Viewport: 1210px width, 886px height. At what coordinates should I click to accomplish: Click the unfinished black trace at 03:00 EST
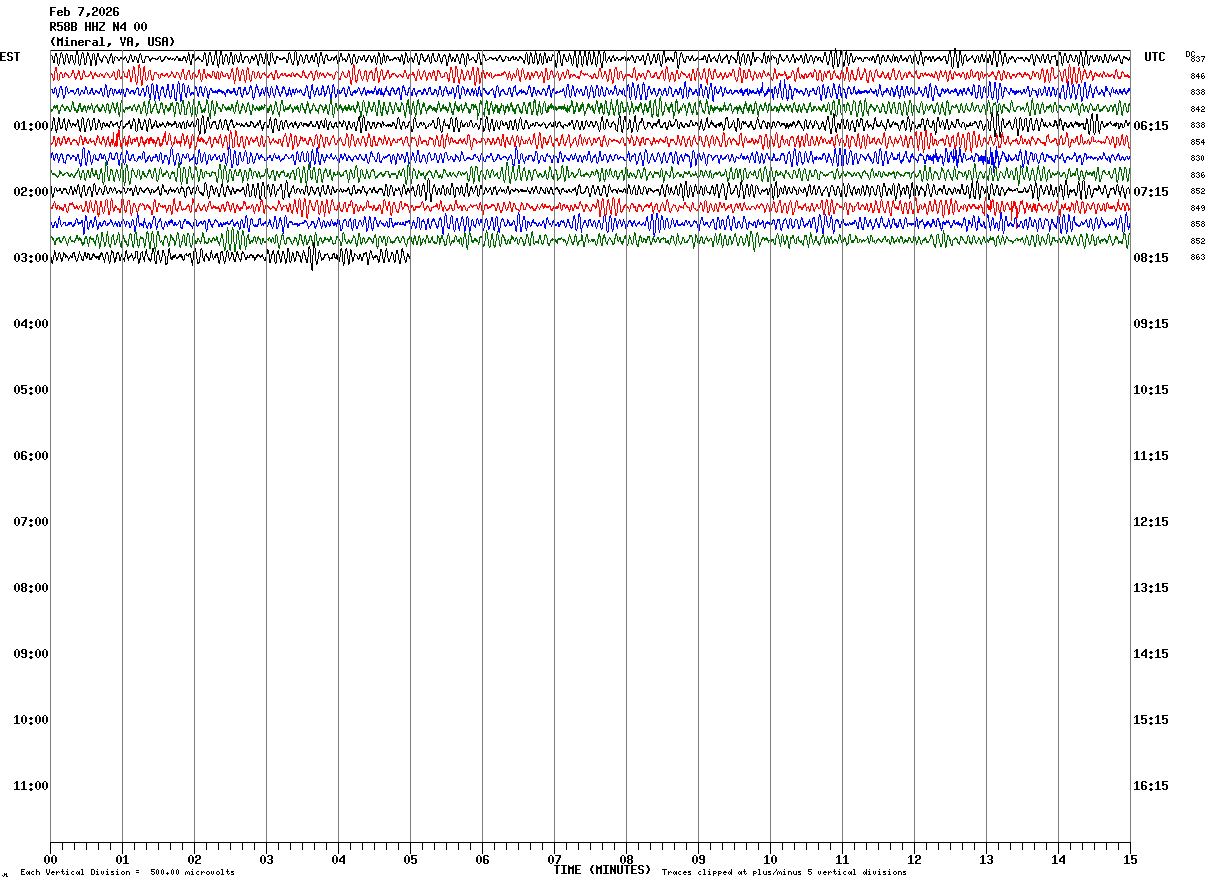(x=230, y=257)
